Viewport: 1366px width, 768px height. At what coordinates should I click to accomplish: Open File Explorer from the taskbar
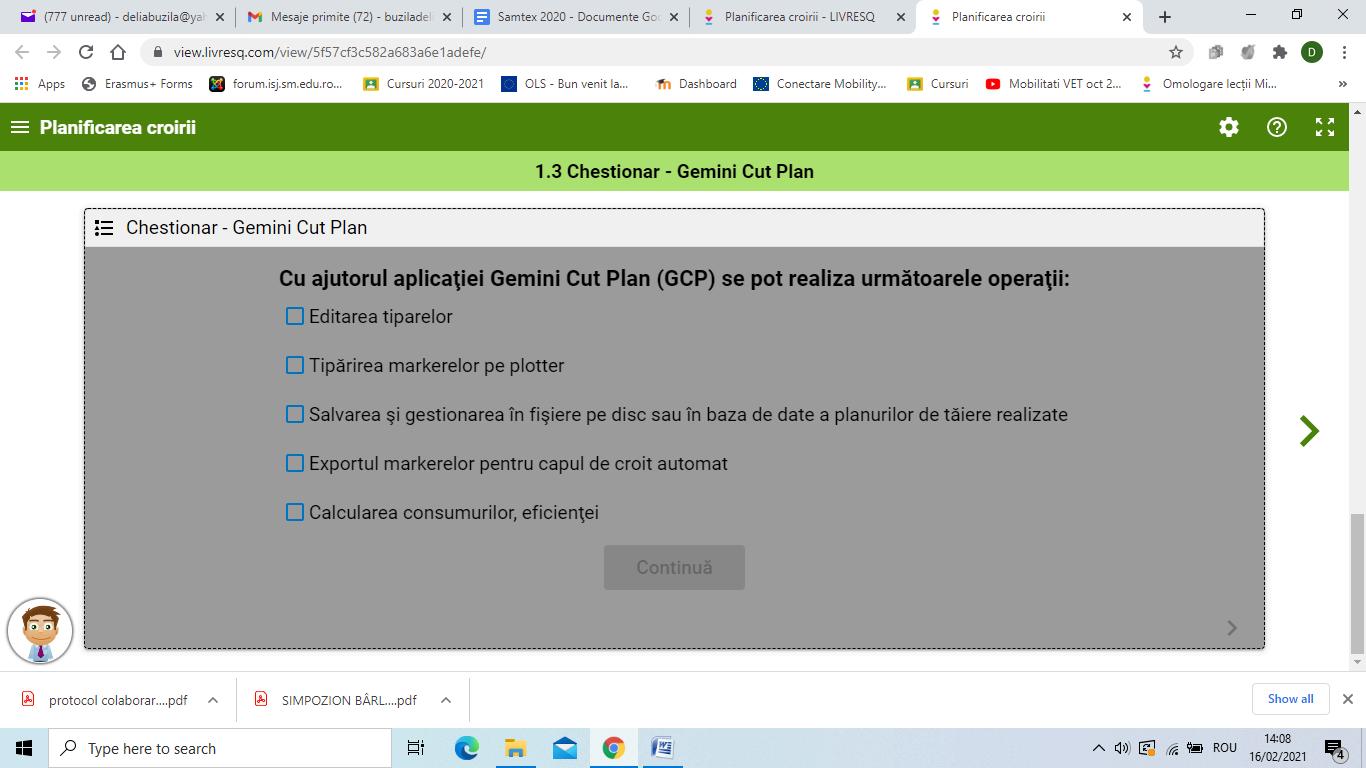(515, 748)
